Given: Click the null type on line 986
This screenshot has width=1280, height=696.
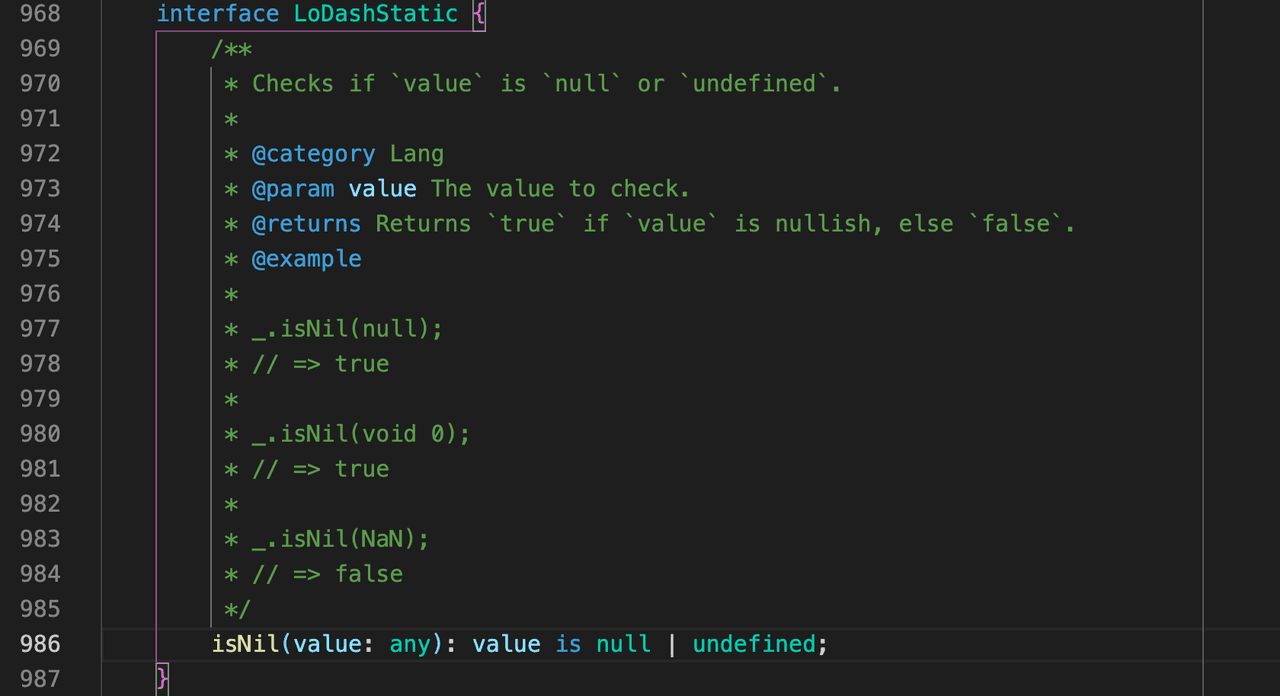Looking at the screenshot, I should point(623,644).
